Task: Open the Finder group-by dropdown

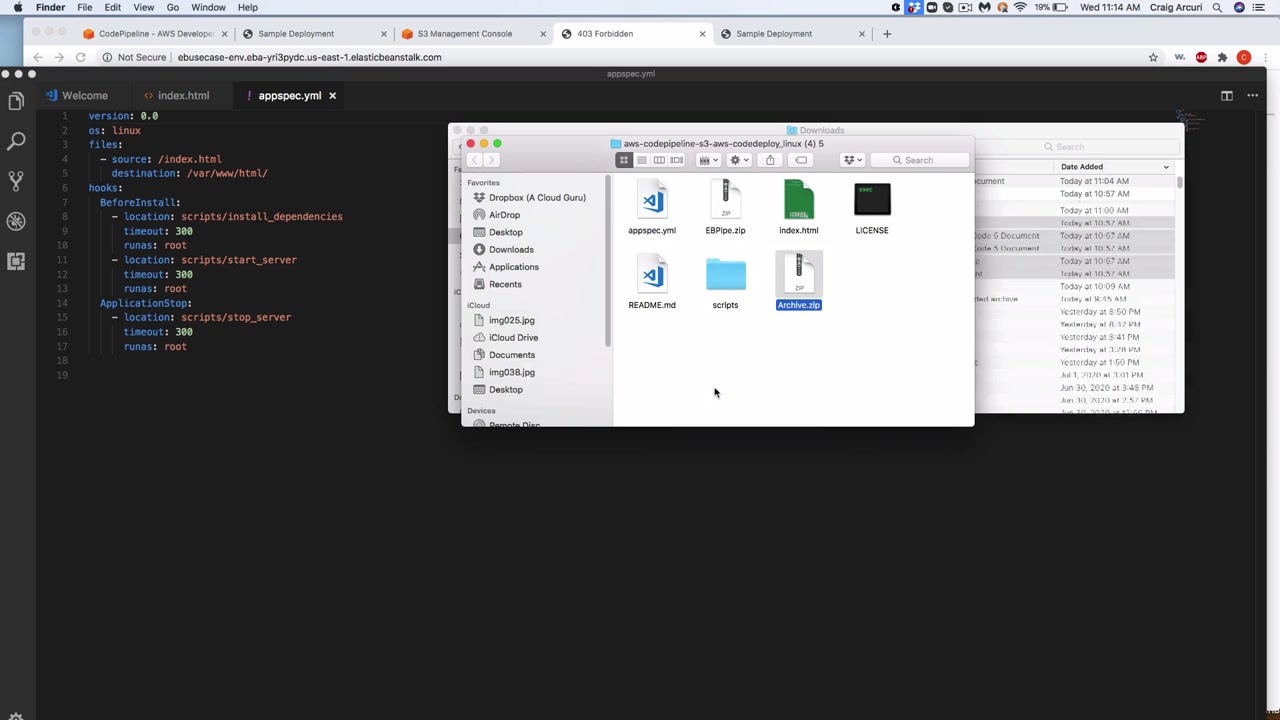Action: (x=708, y=160)
